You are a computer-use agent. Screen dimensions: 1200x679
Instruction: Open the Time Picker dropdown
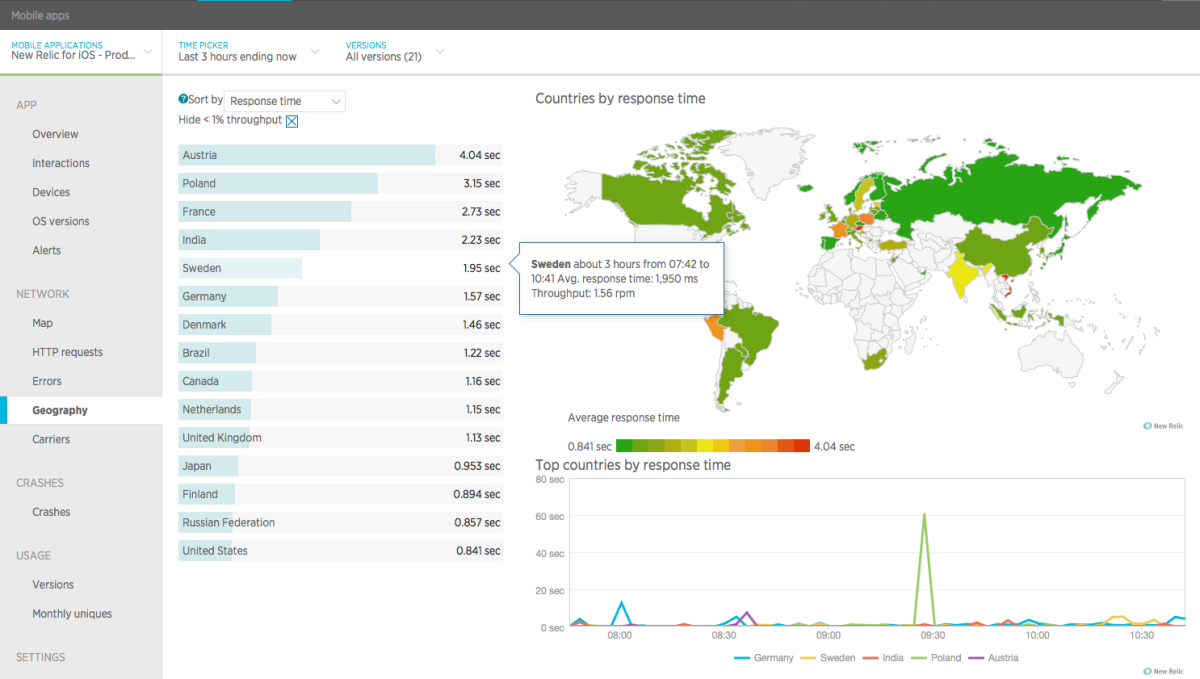[x=248, y=51]
